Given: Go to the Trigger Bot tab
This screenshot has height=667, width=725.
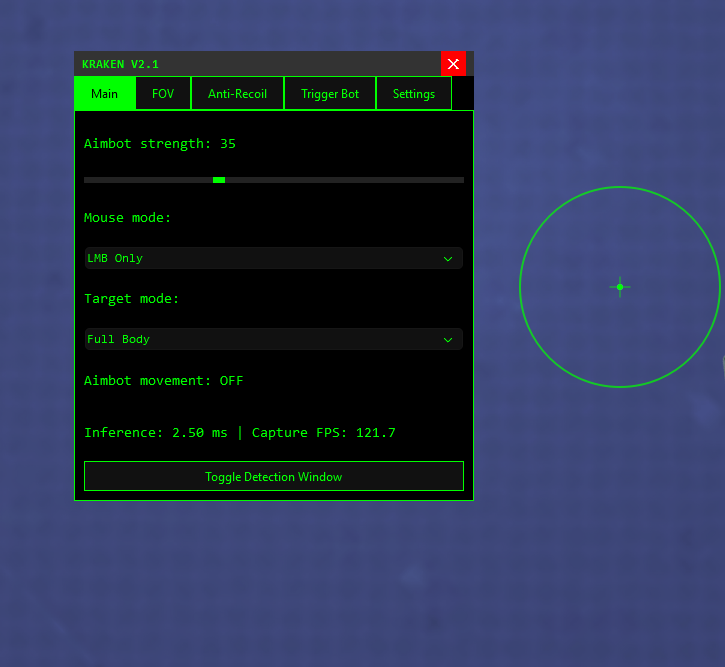Looking at the screenshot, I should click(x=330, y=94).
